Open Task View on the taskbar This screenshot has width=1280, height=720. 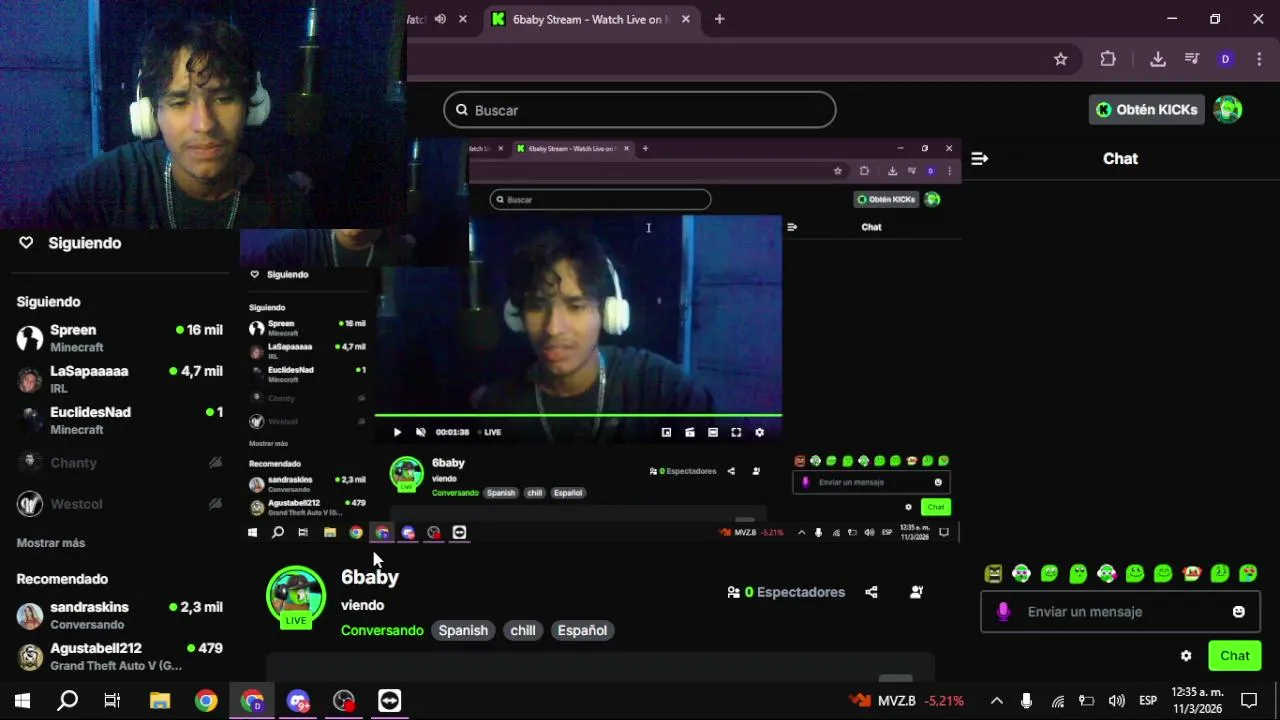[x=112, y=700]
